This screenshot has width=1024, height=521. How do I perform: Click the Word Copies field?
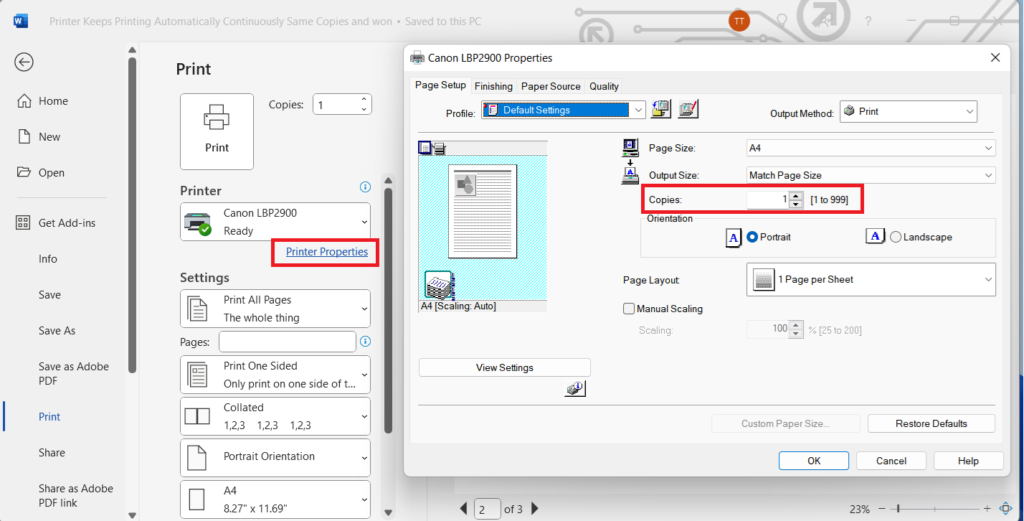pyautogui.click(x=336, y=104)
